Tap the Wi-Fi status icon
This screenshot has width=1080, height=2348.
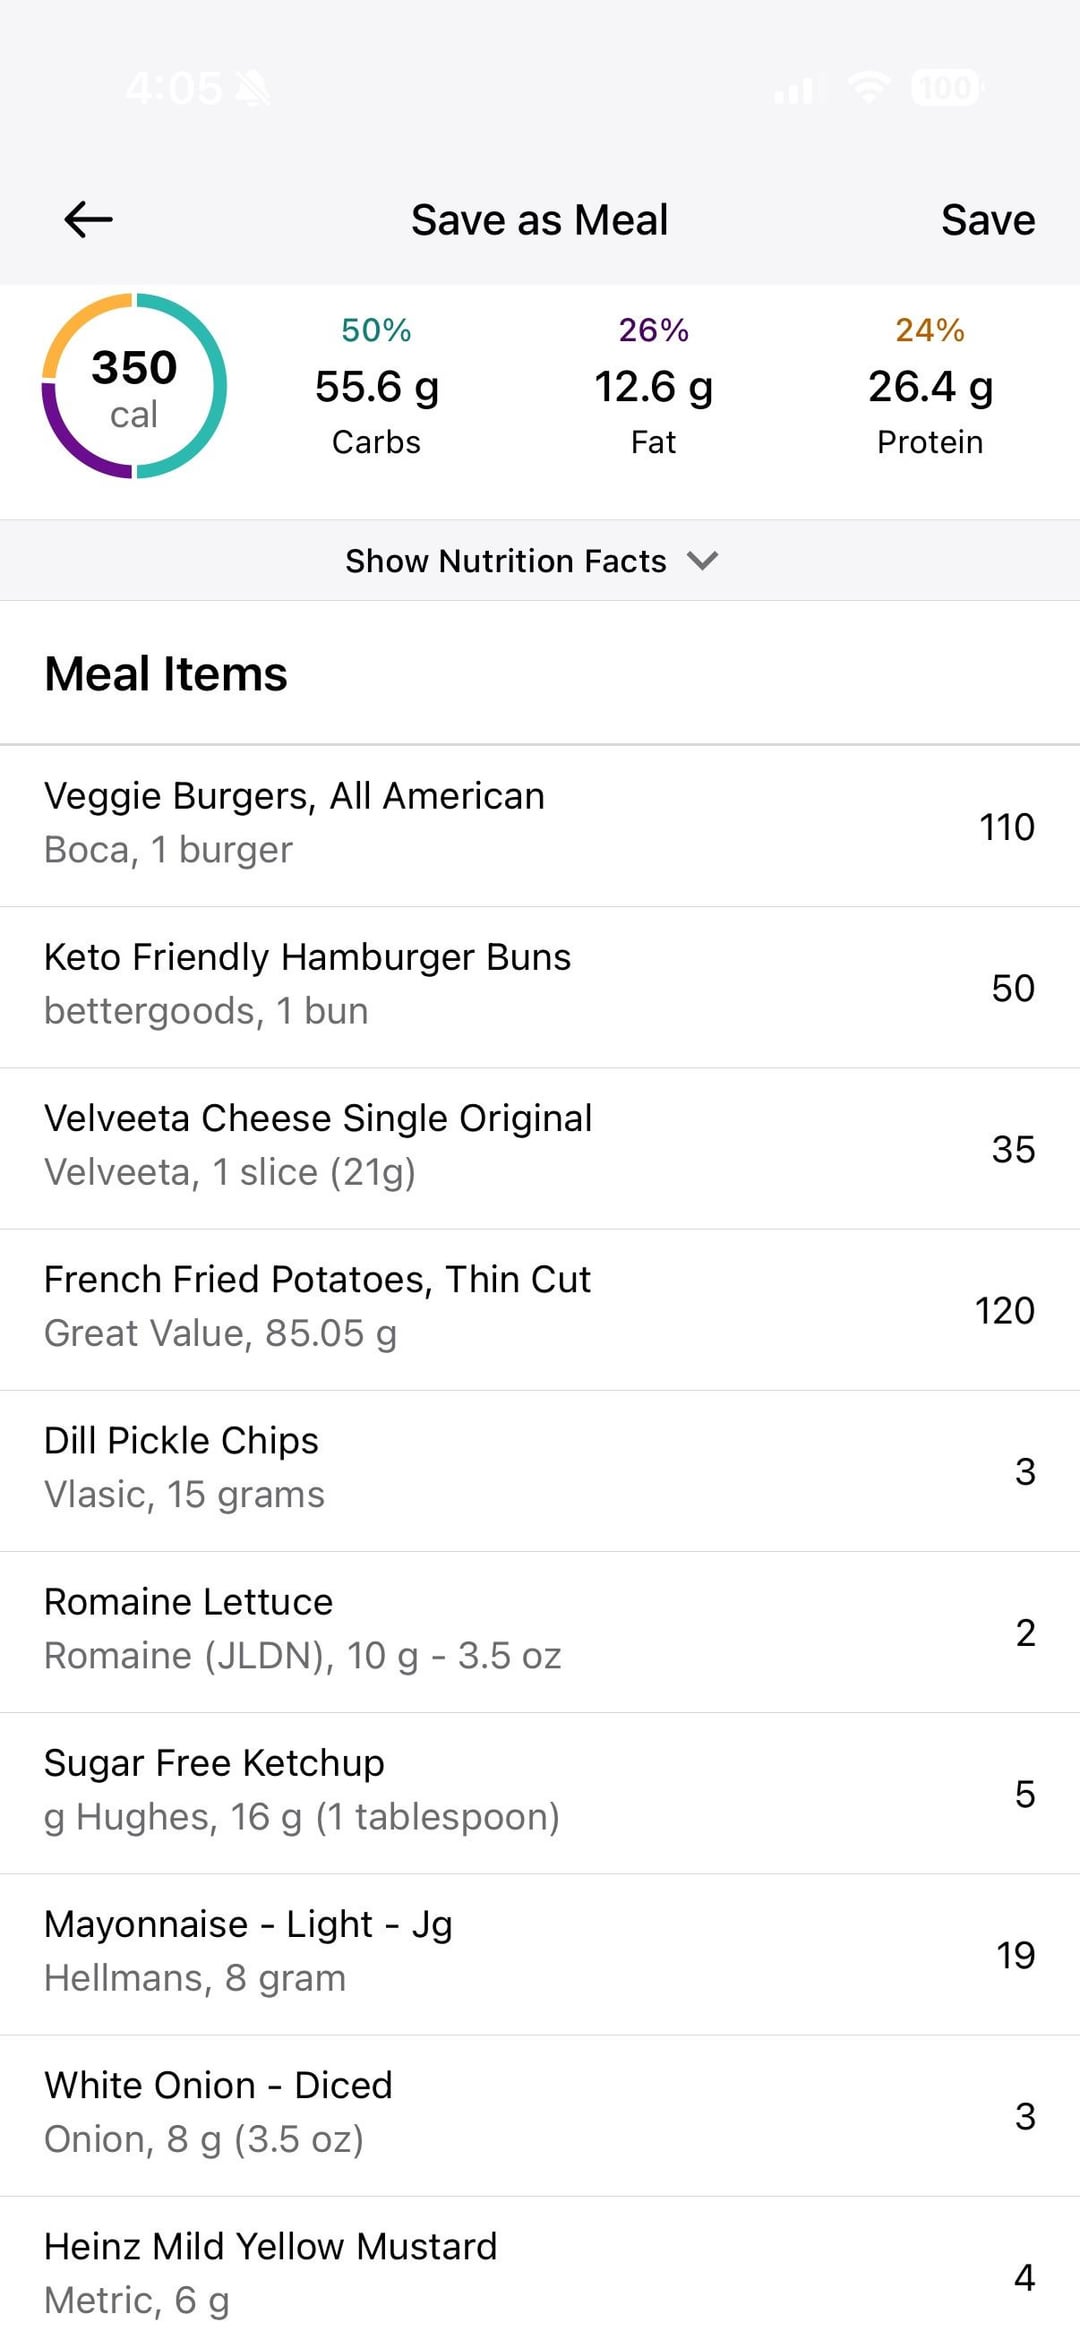(868, 88)
